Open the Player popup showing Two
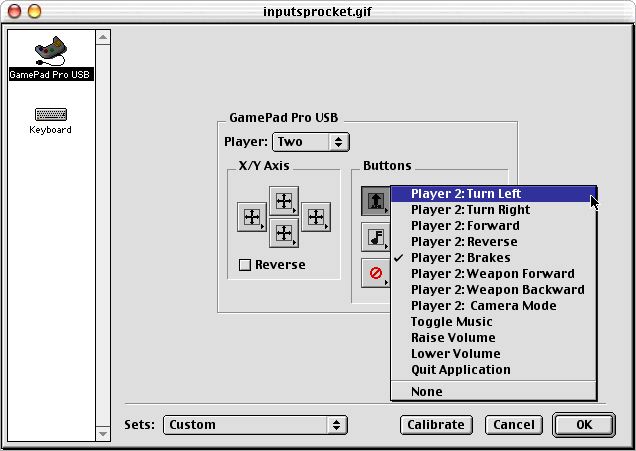 pyautogui.click(x=310, y=142)
